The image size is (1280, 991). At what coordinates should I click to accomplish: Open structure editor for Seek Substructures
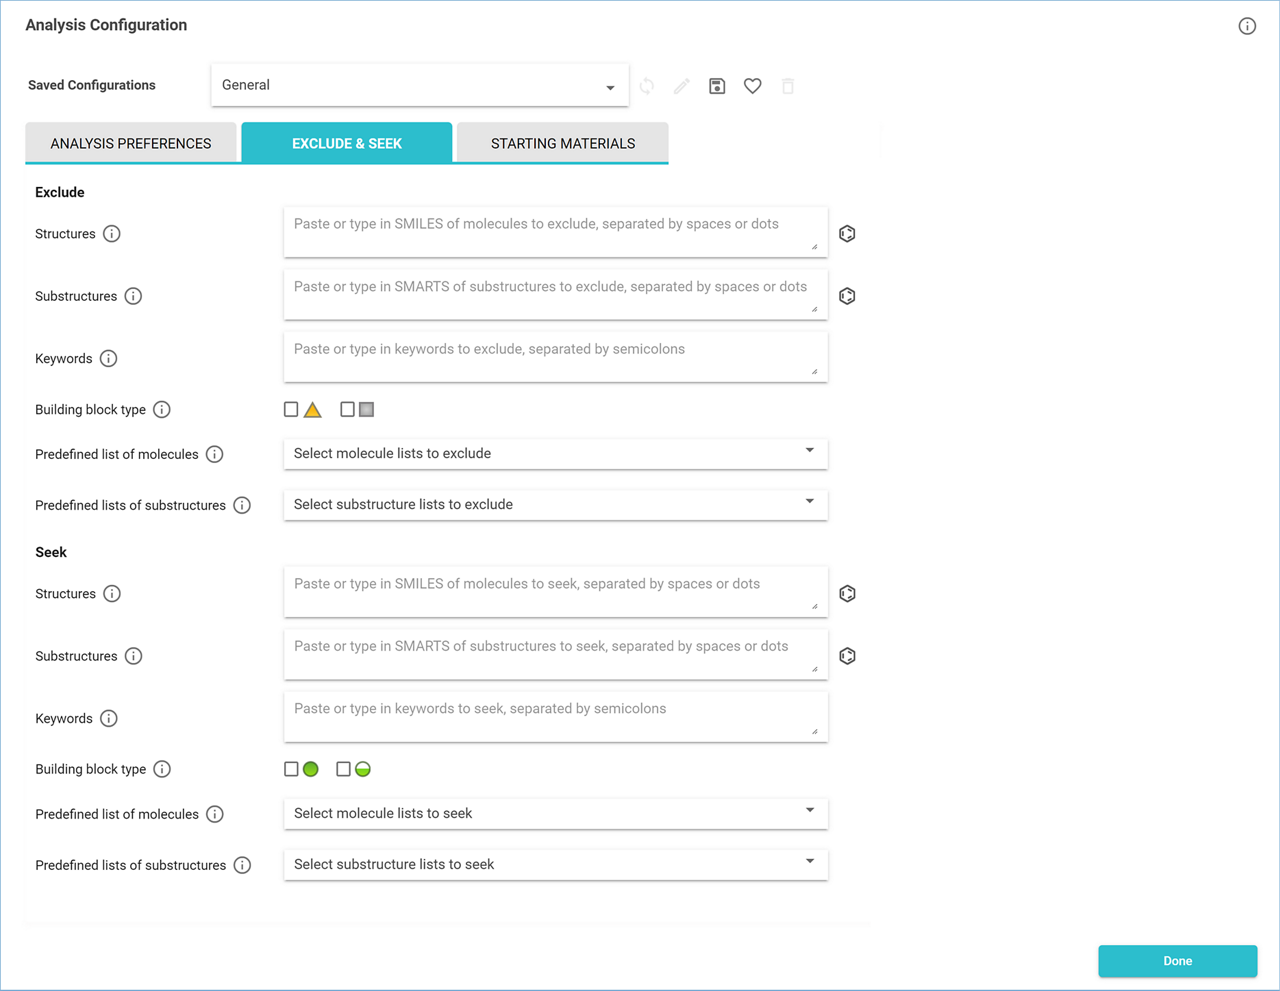[x=847, y=656]
